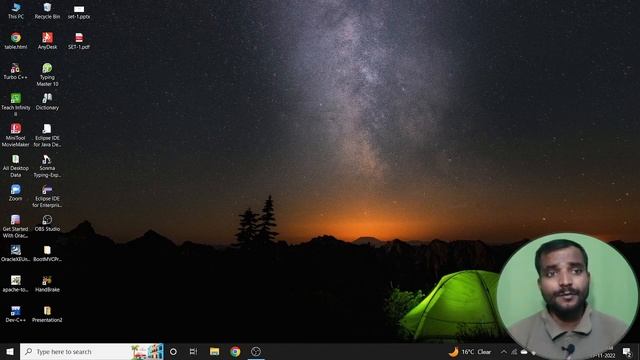Image resolution: width=640 pixels, height=360 pixels.
Task: Select the Recycle Bin icon
Action: (47, 11)
